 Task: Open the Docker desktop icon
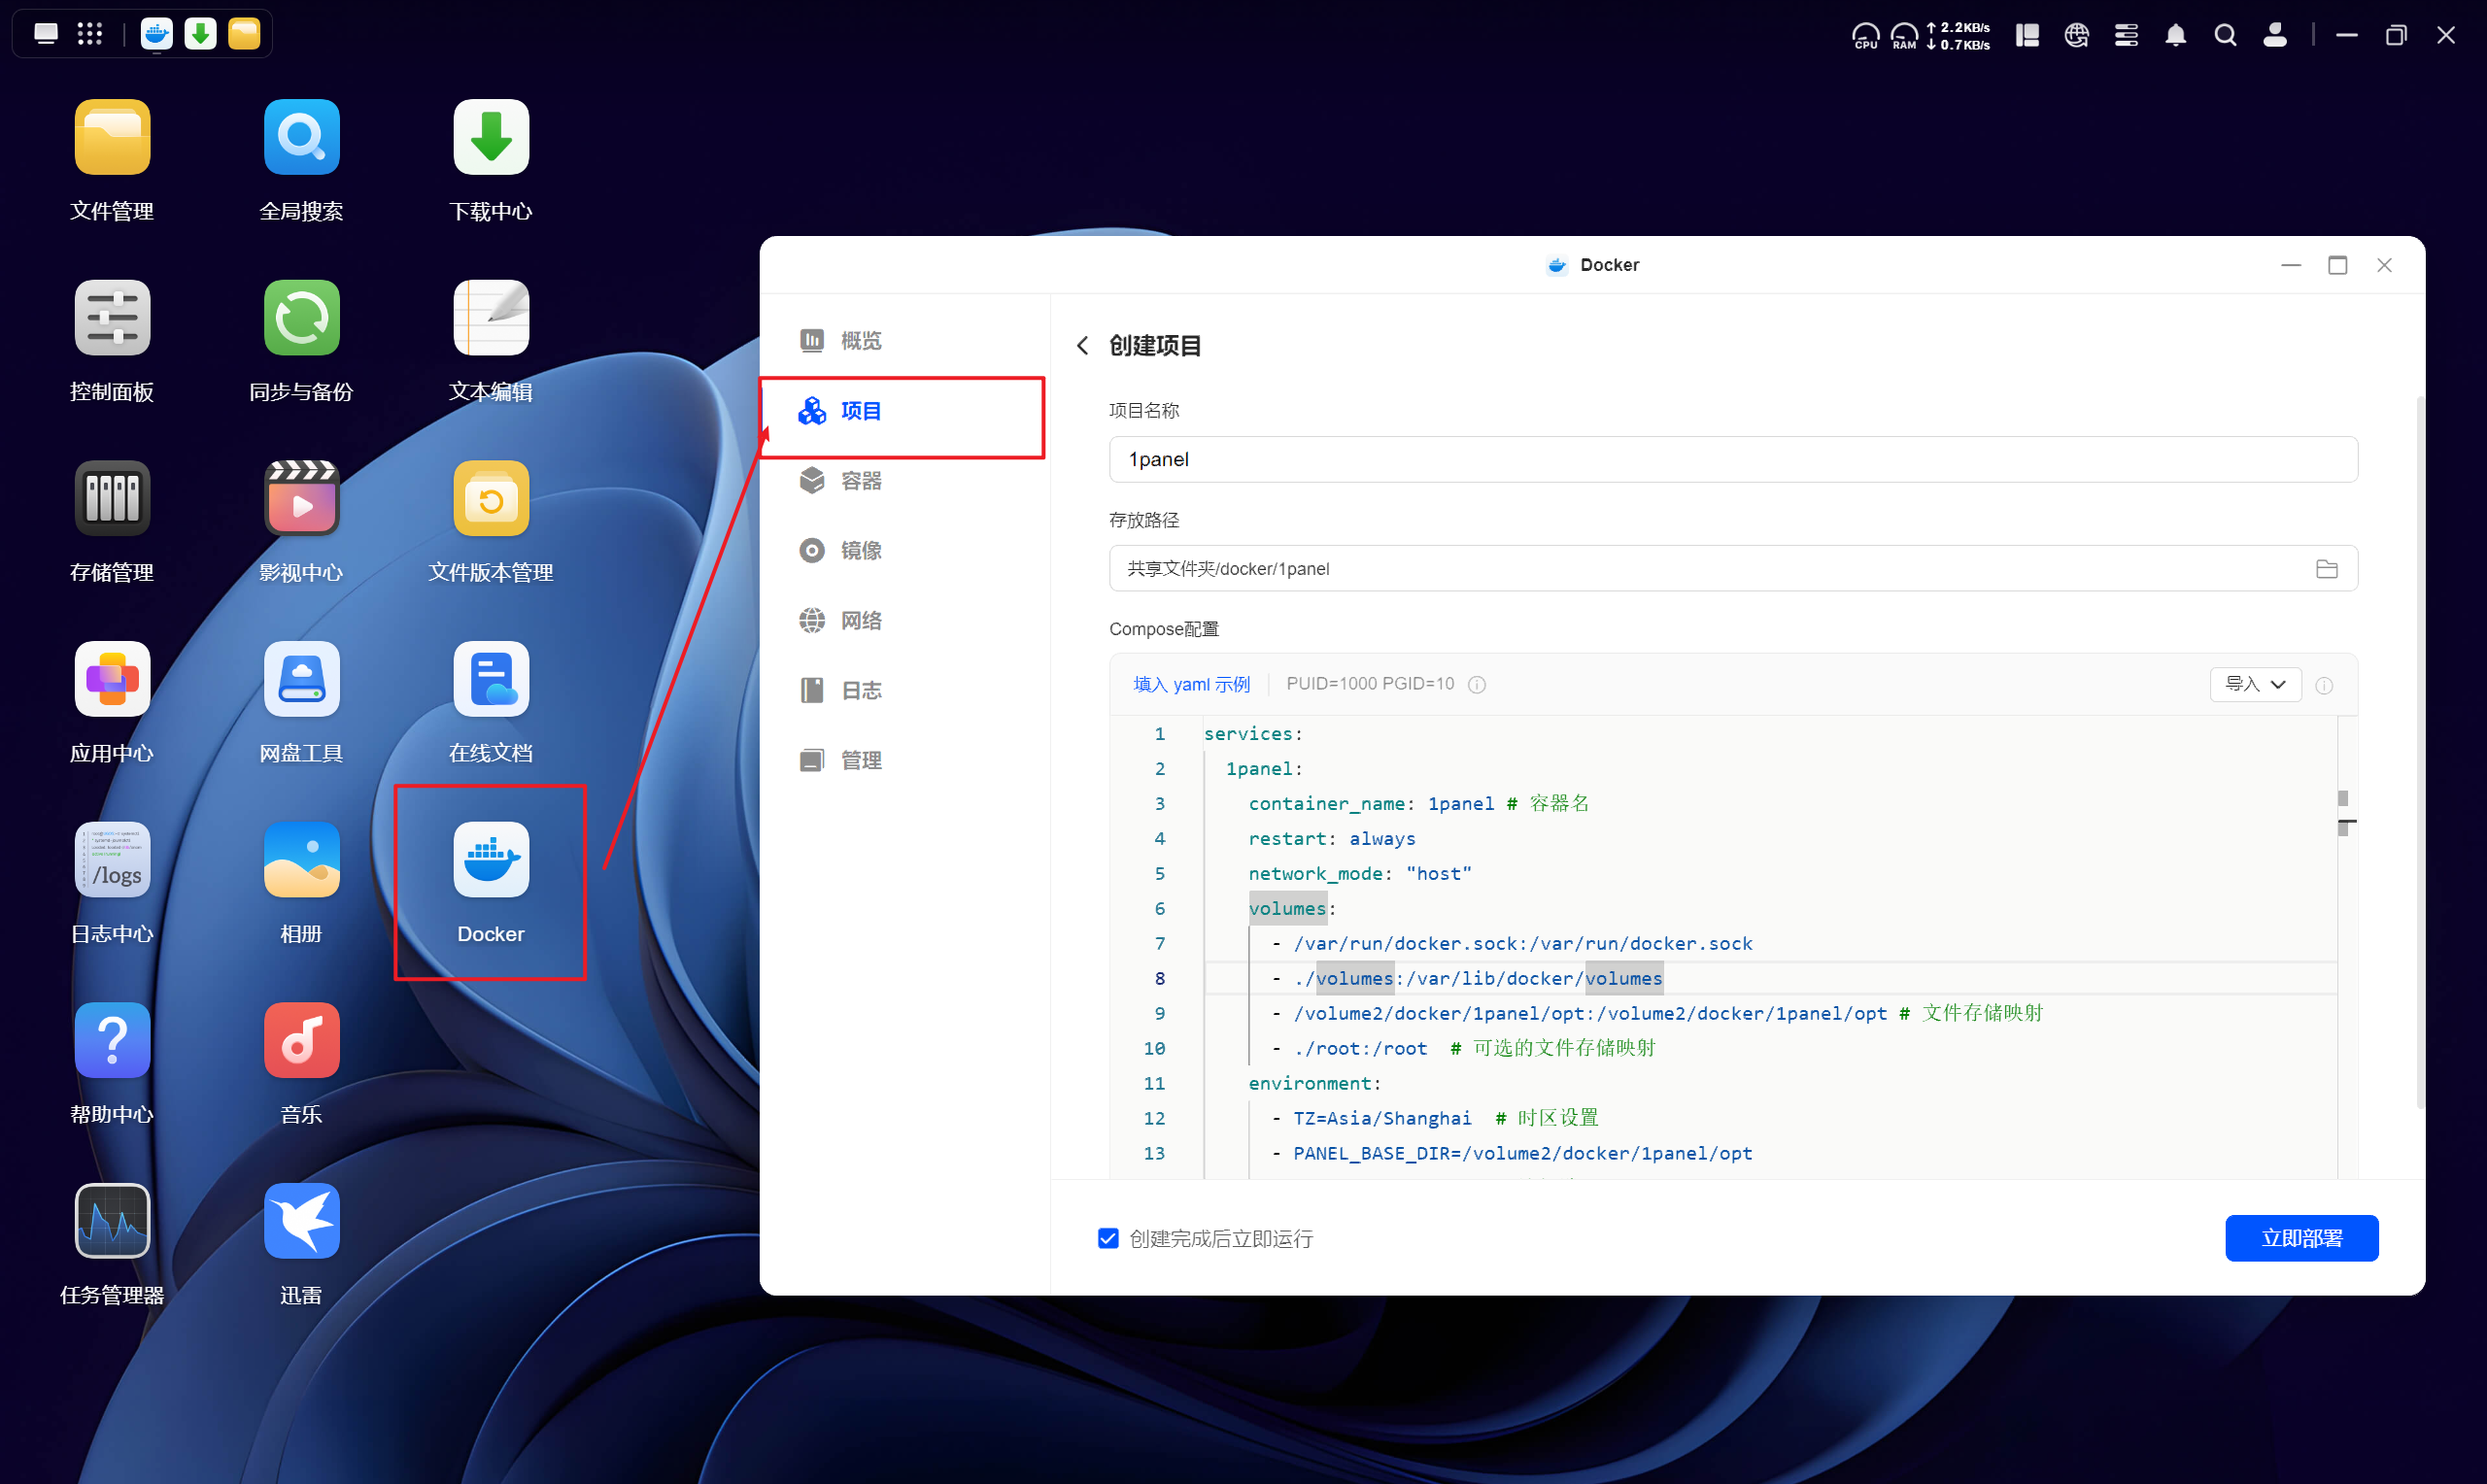(490, 860)
